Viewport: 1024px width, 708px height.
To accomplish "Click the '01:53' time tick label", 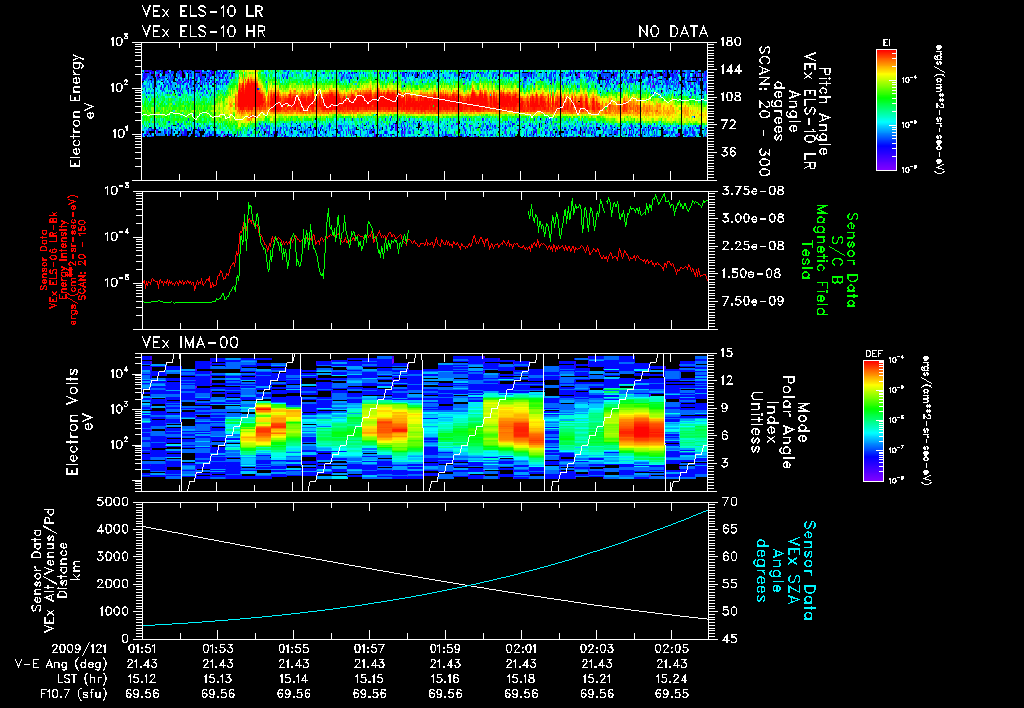I will [218, 649].
